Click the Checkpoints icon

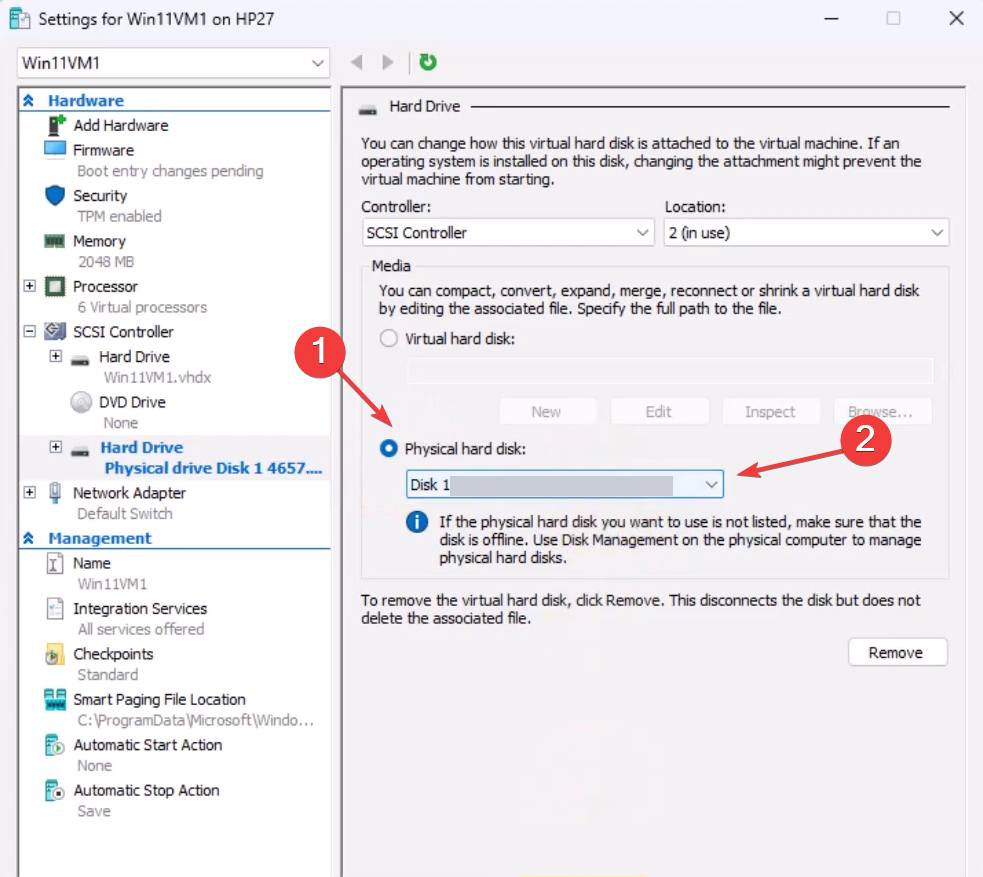pos(55,654)
